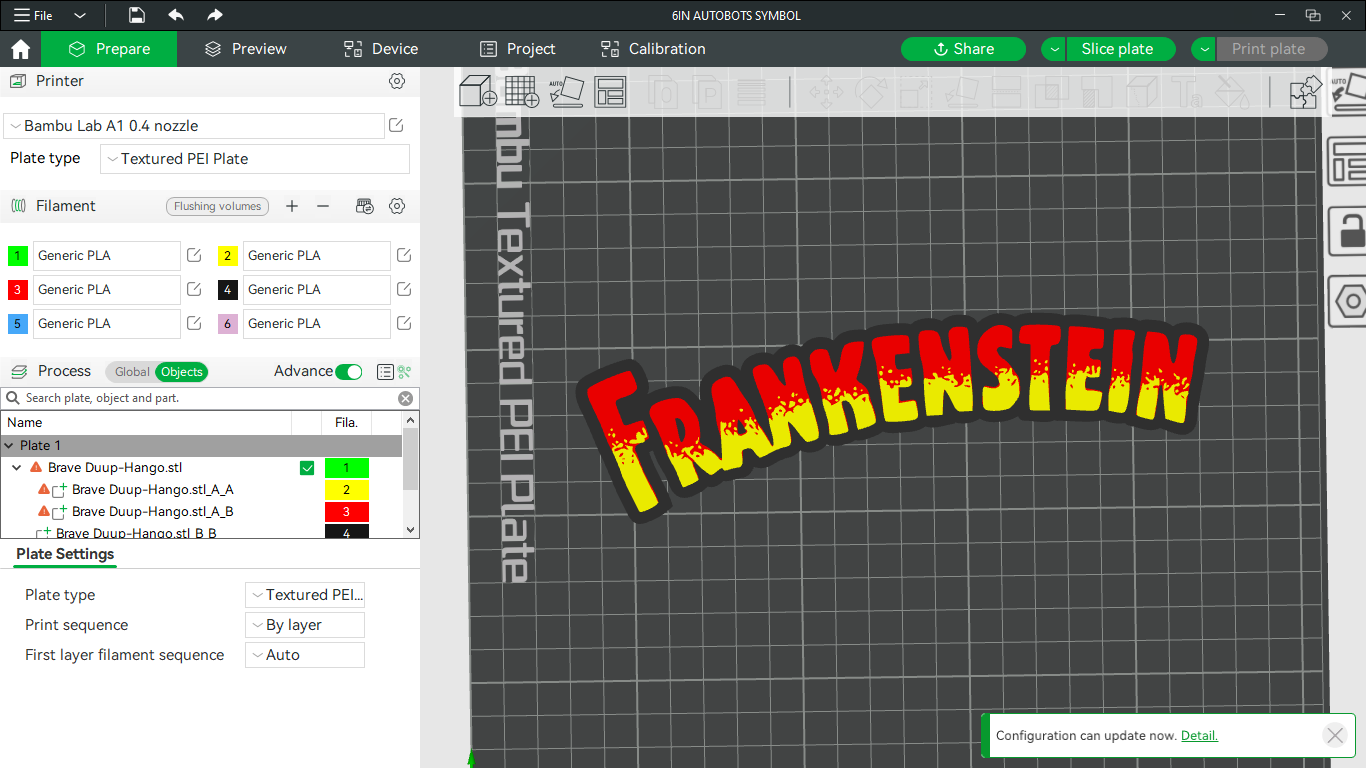Select Brave Duup-Hango.stl_A_B in the tree

click(152, 512)
